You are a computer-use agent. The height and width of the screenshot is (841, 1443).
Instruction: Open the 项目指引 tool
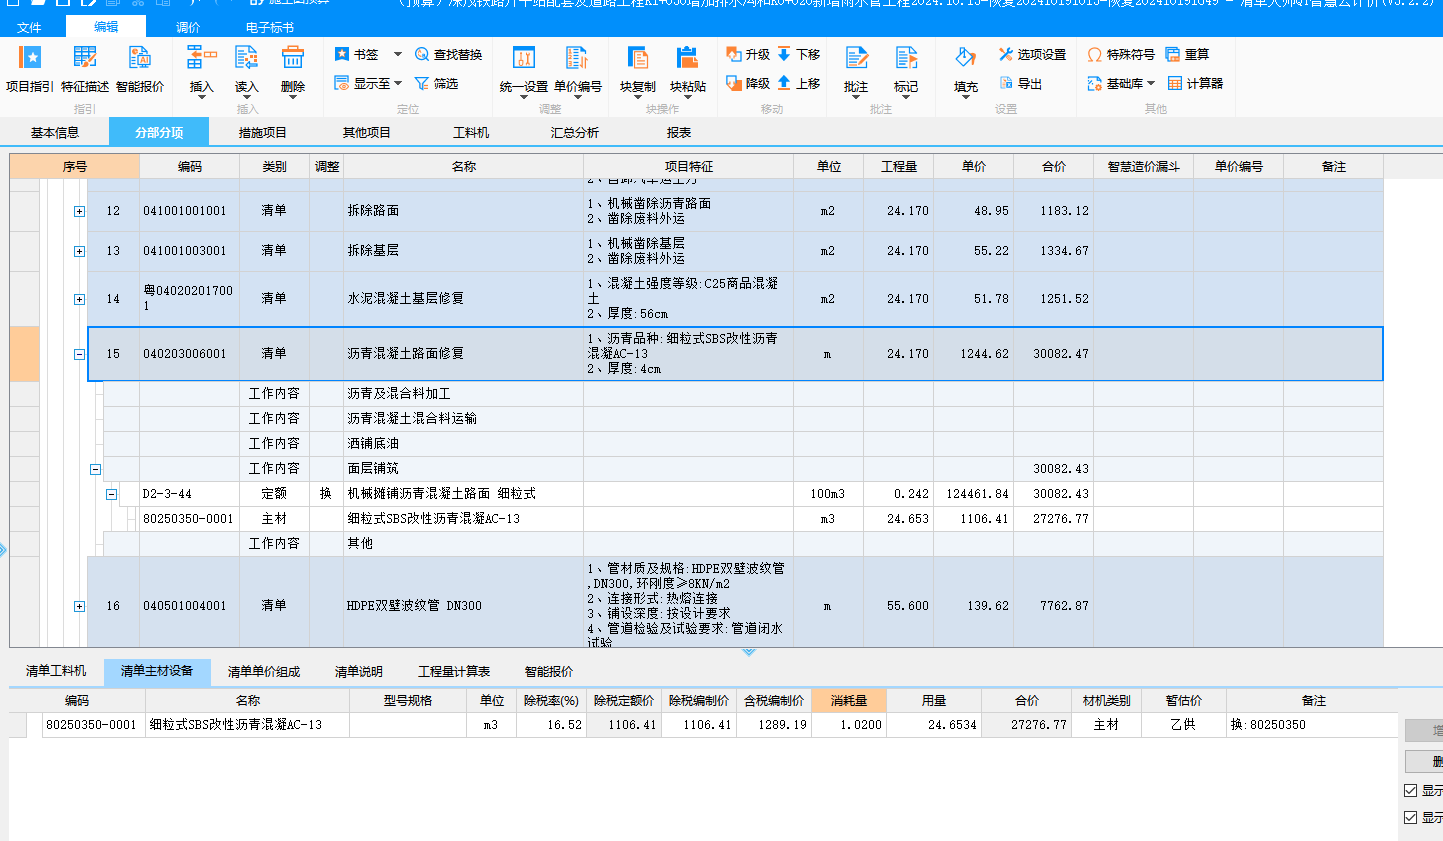click(30, 68)
